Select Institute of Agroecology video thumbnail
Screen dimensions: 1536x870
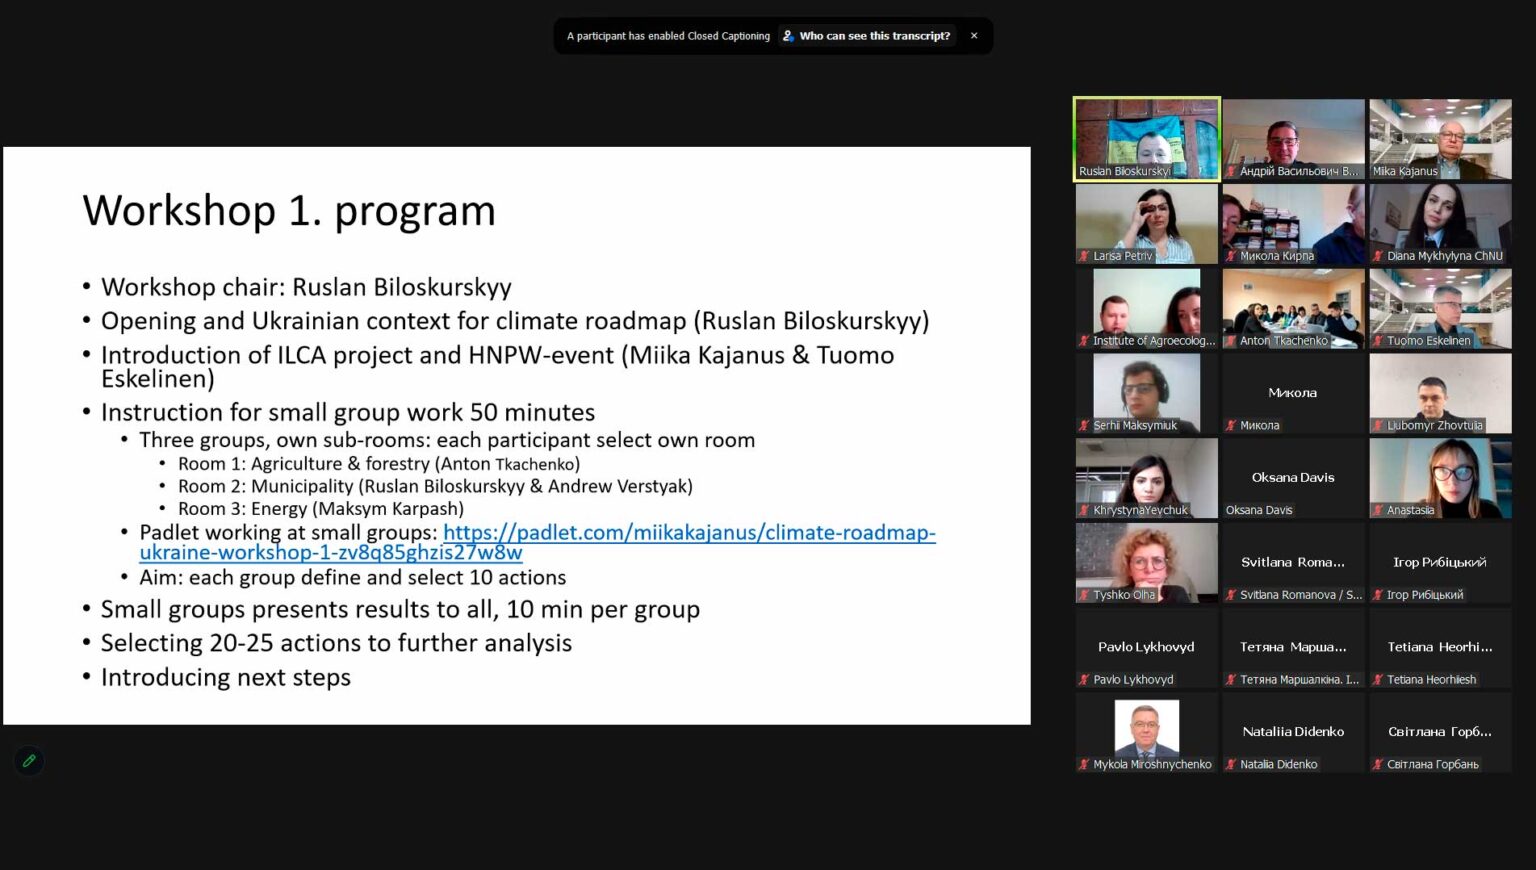coord(1147,309)
